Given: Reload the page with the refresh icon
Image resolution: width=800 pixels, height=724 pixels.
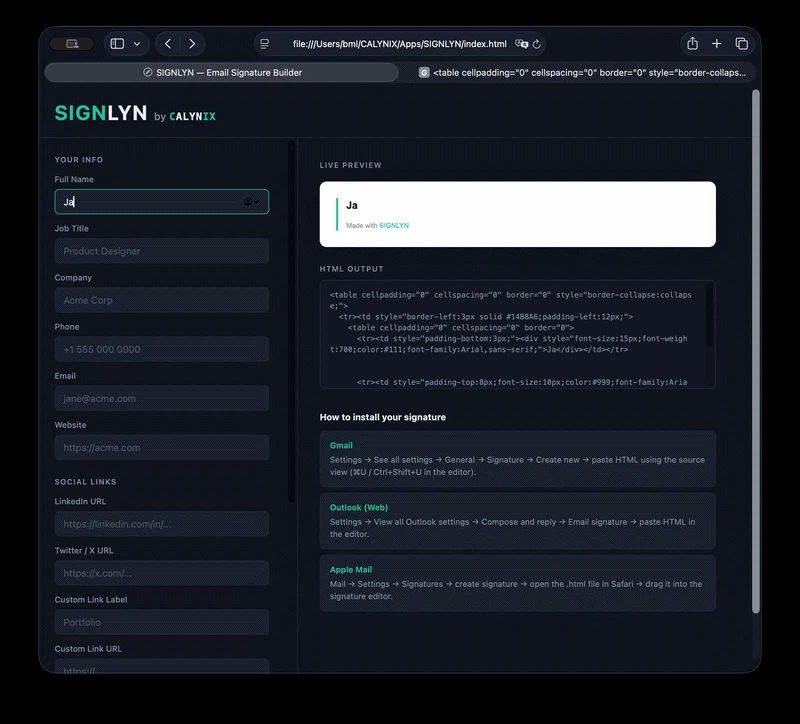Looking at the screenshot, I should tap(537, 44).
